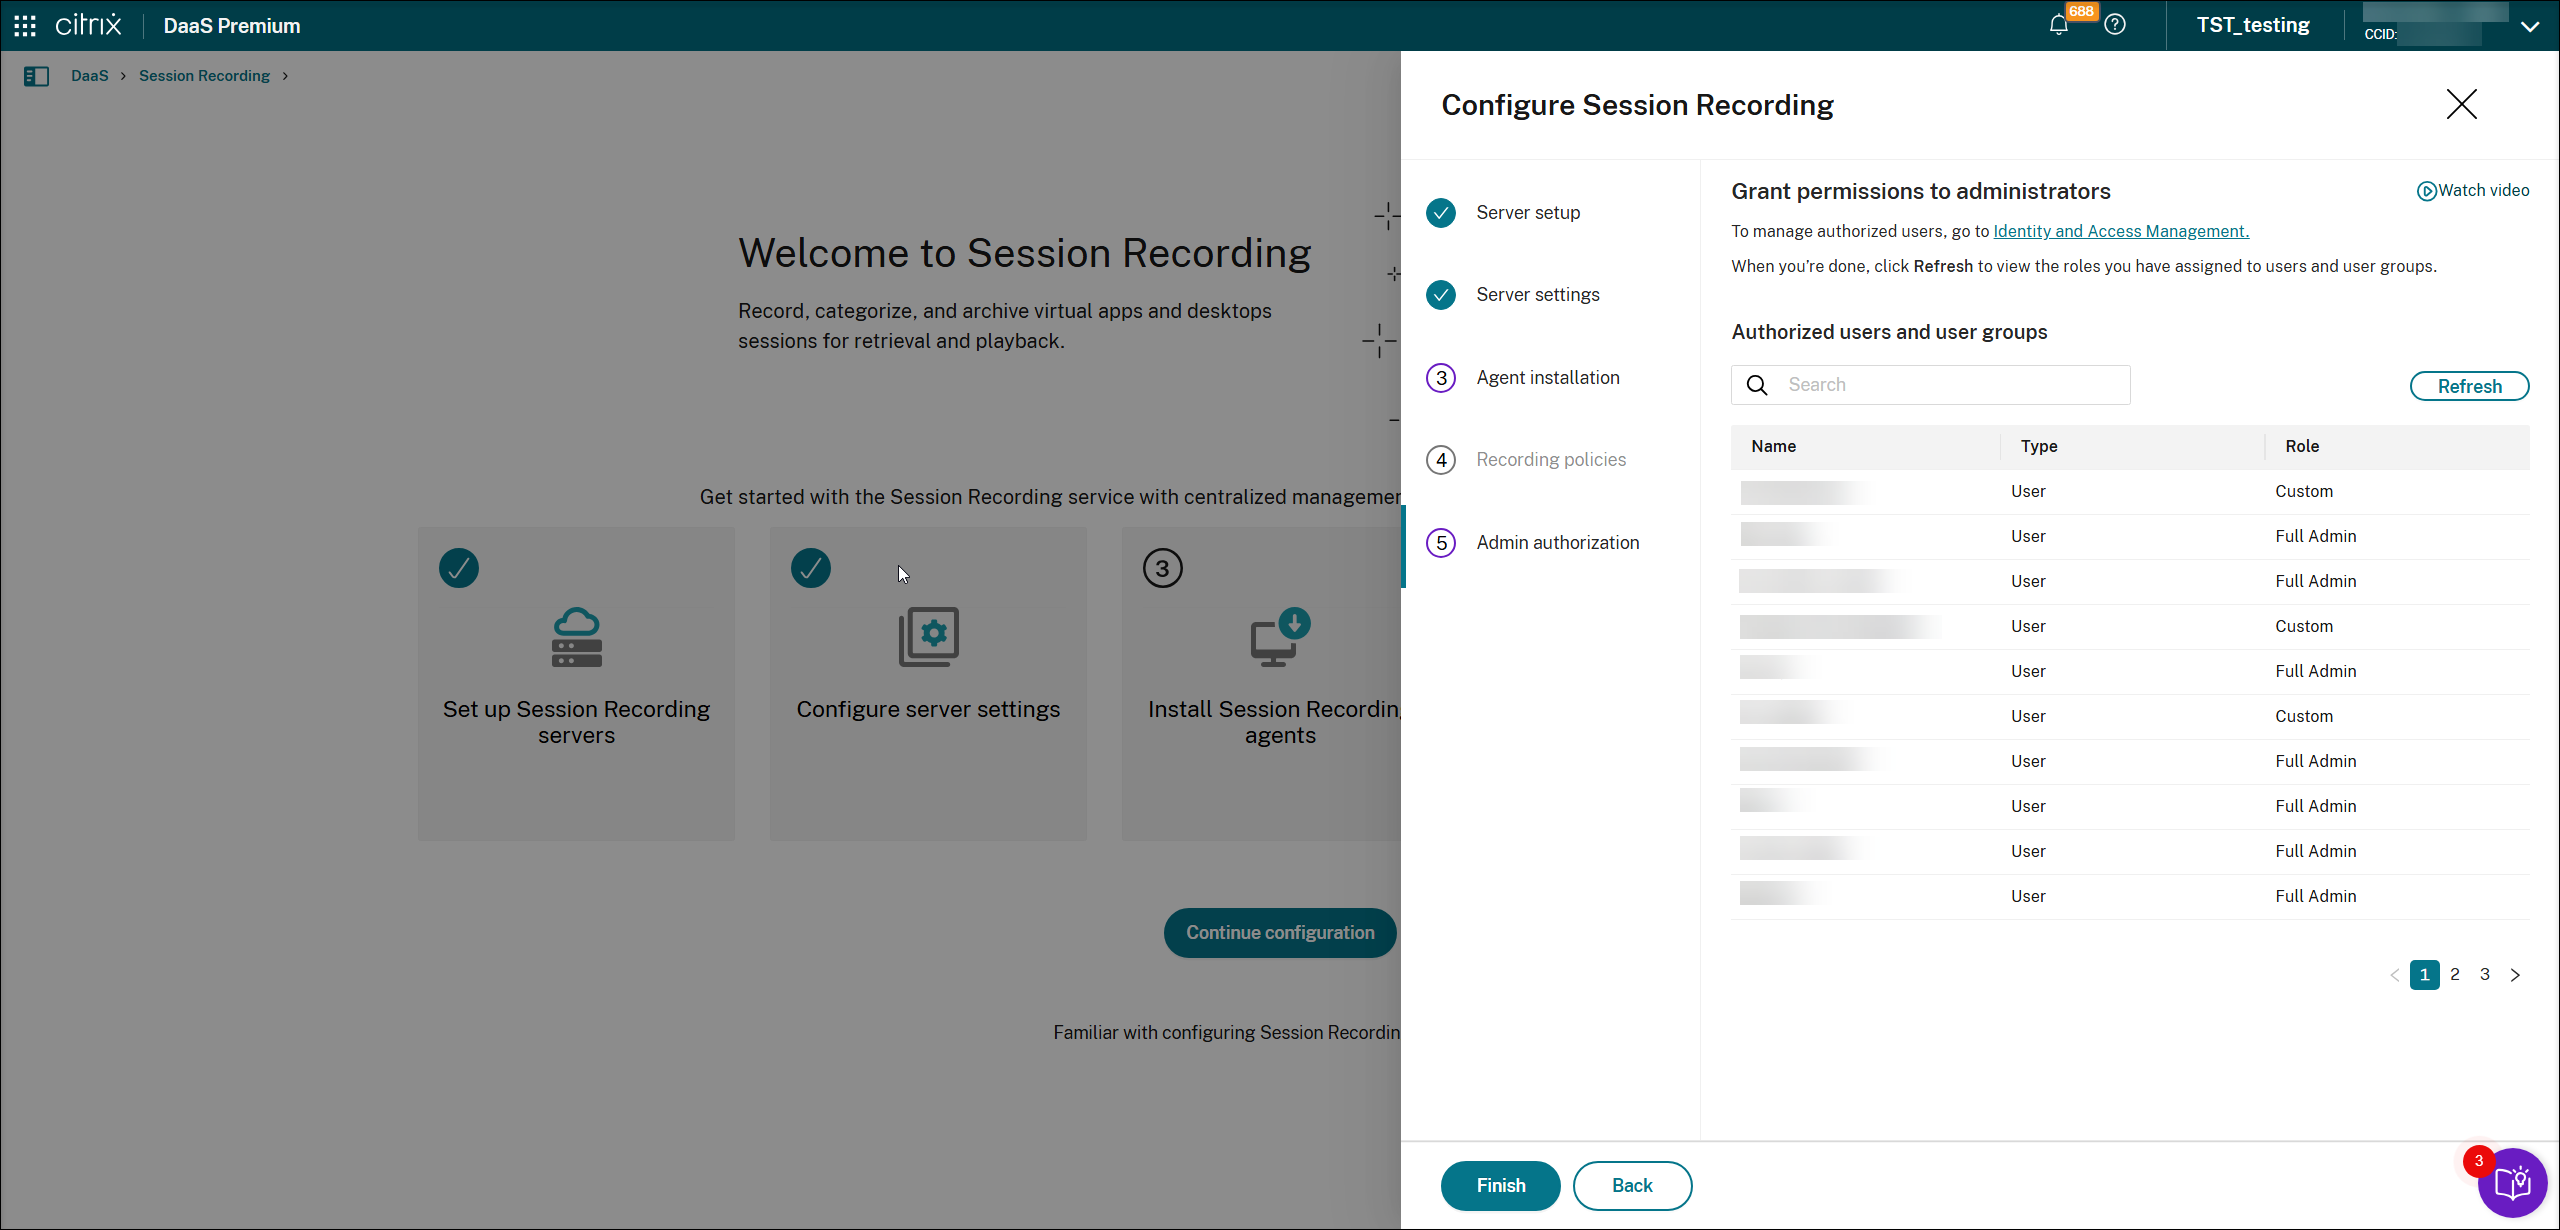
Task: Click the gear icon on Configure server settings card
Action: tap(928, 637)
